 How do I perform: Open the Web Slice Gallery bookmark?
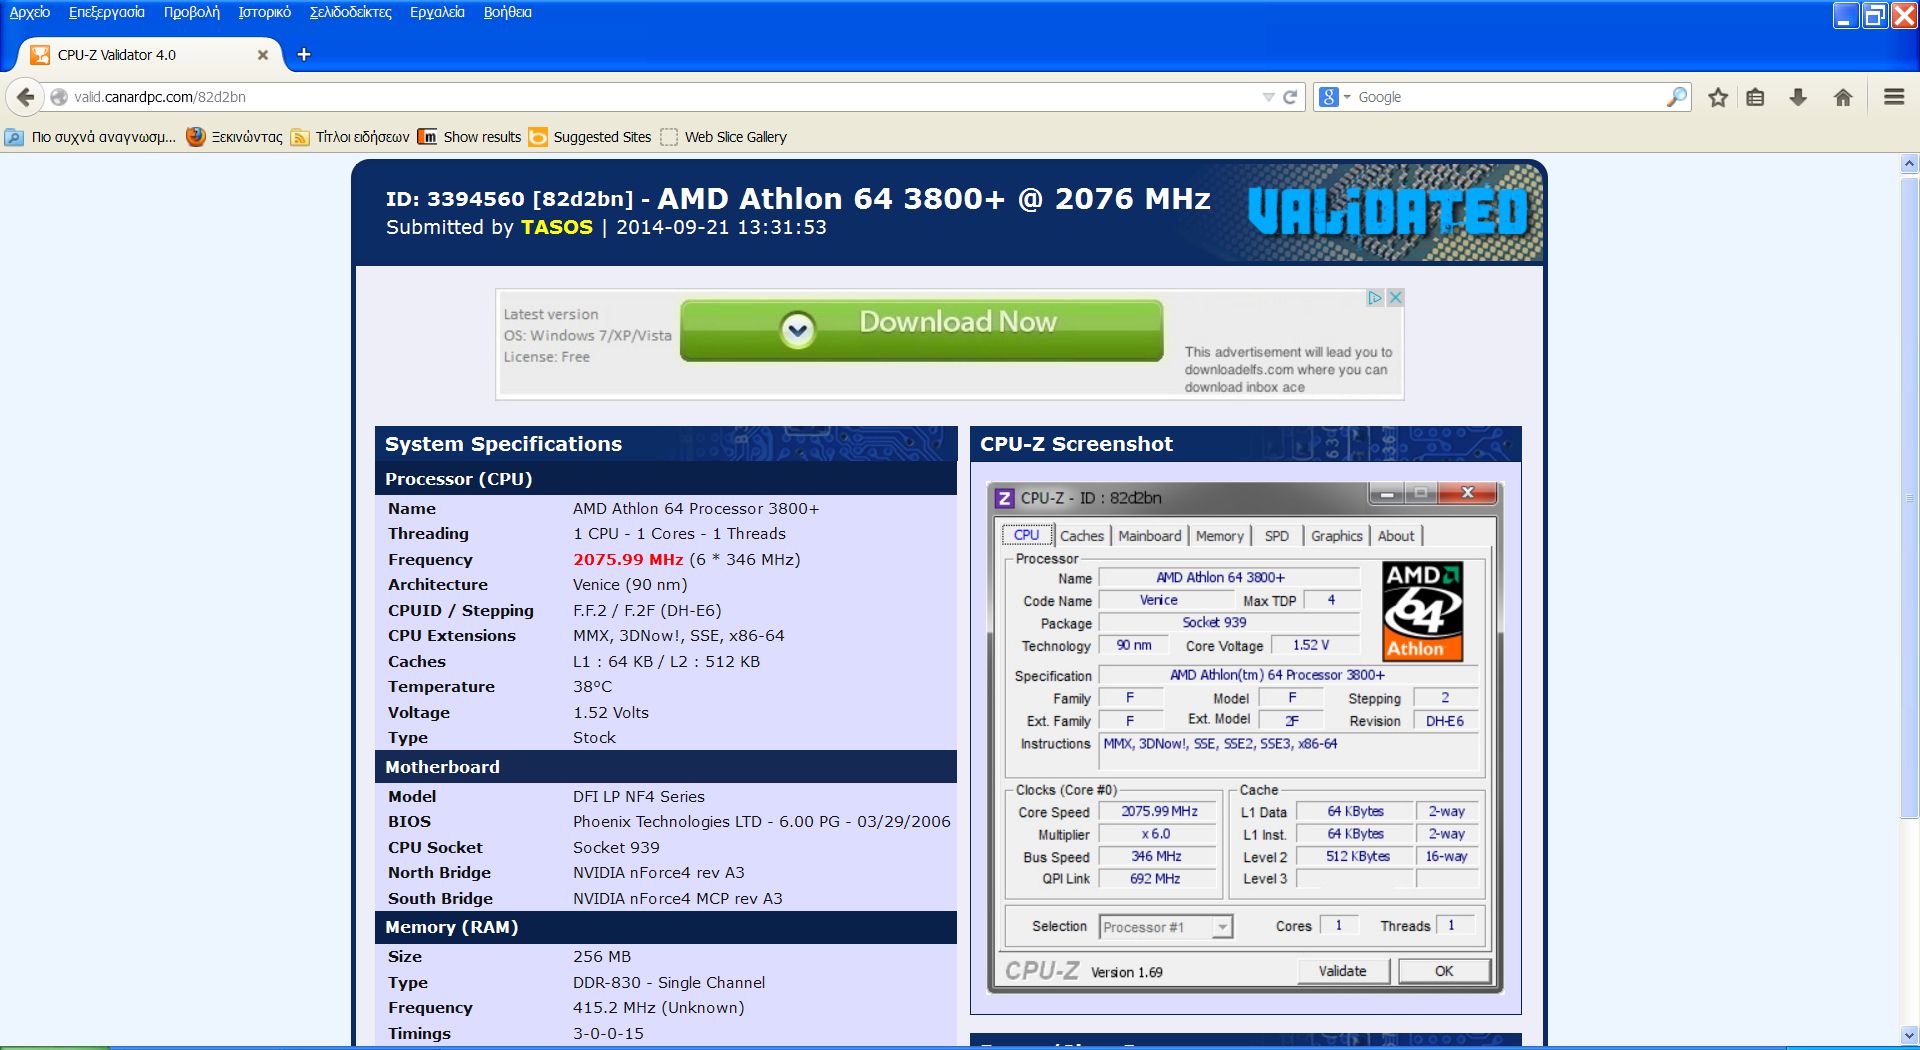point(723,137)
